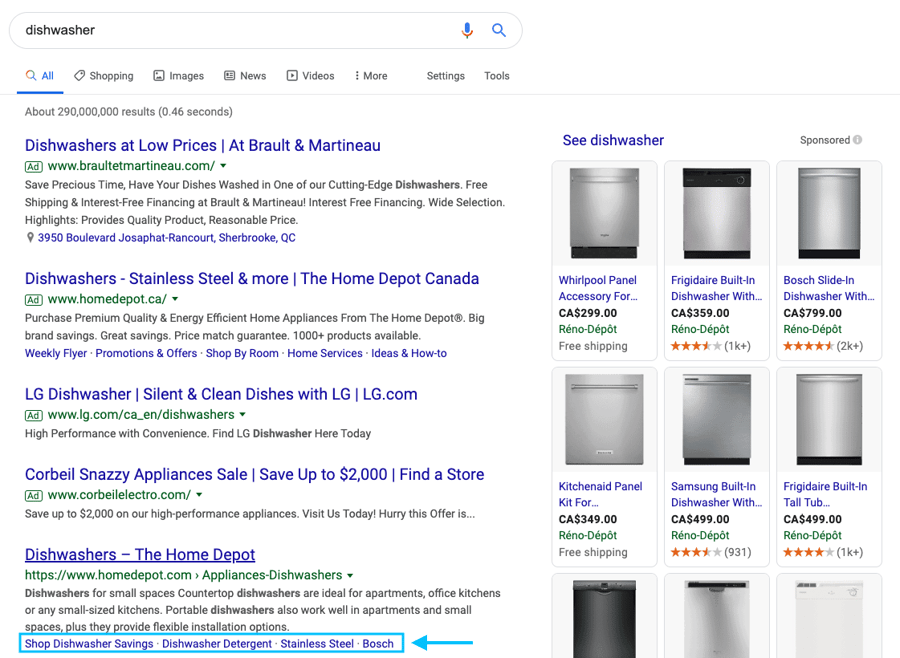Open 3950 Boulevard Josaphat-Rancourt address link

click(166, 238)
